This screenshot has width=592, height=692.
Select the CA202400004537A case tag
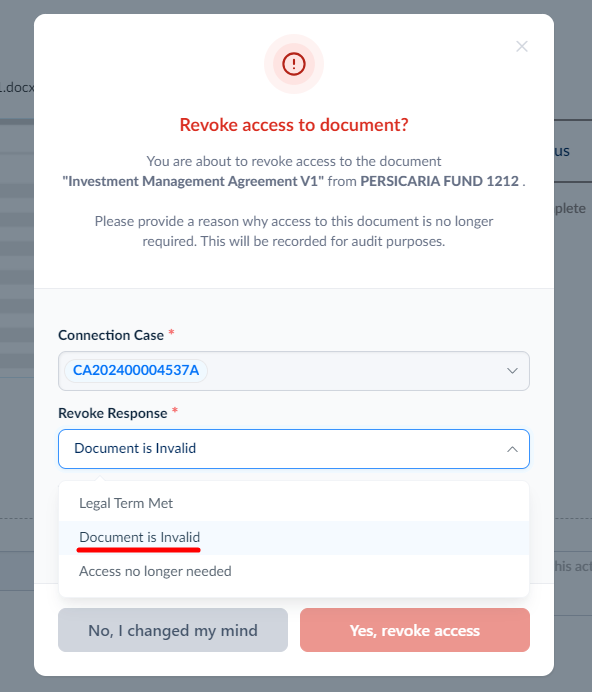pyautogui.click(x=136, y=370)
